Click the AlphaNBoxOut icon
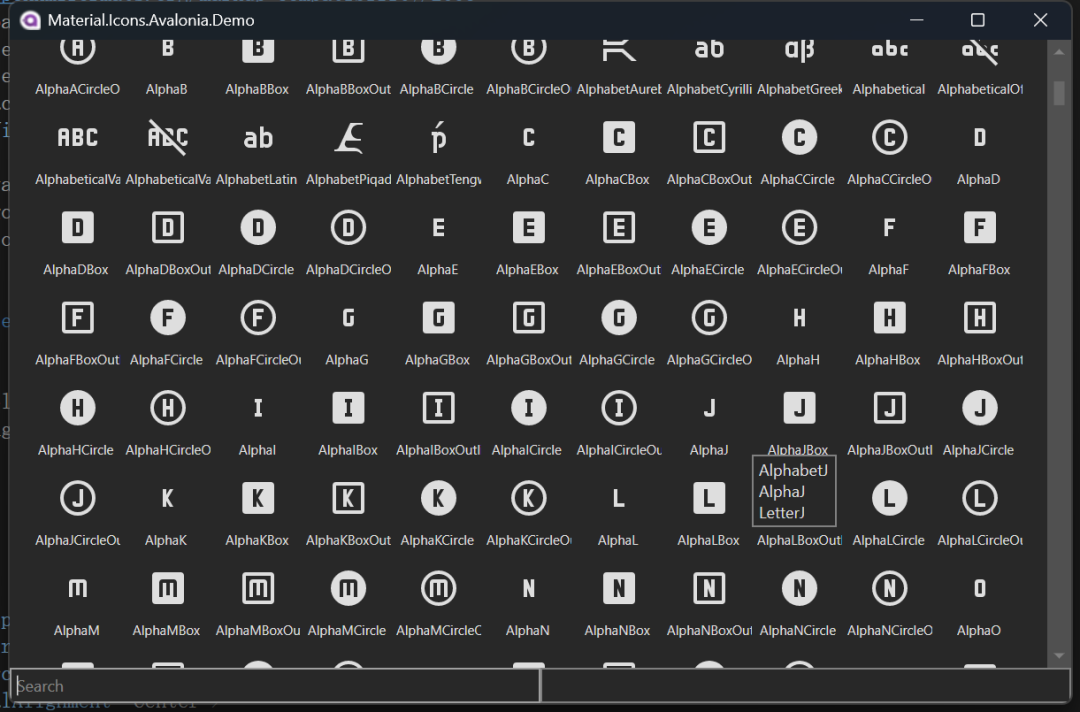This screenshot has height=712, width=1080. tap(709, 588)
